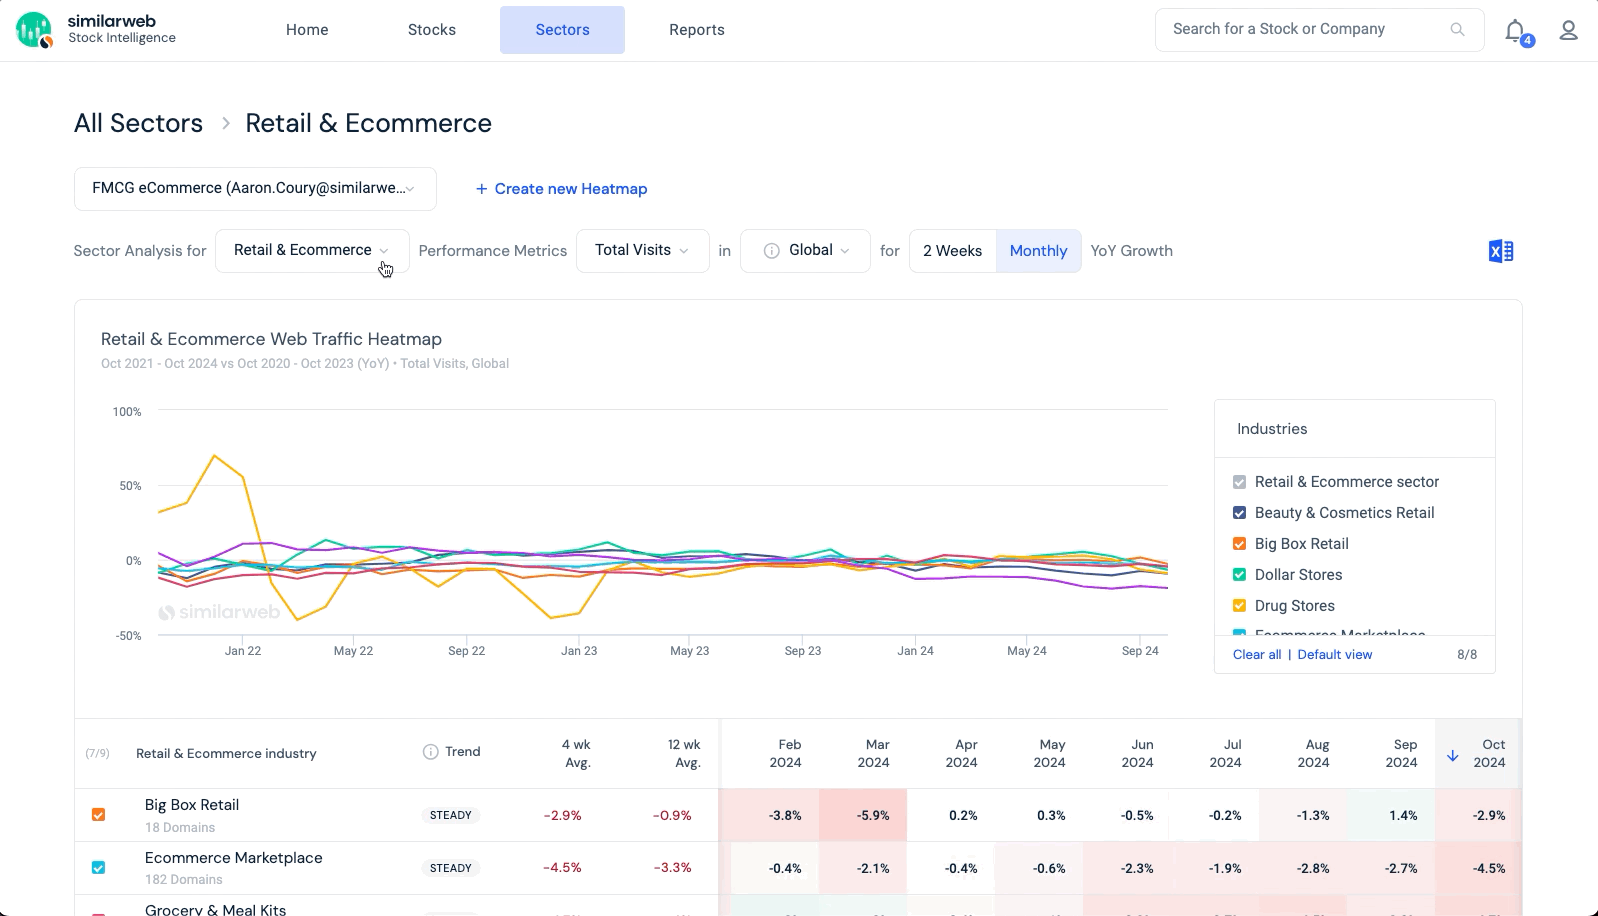Select the 2 Weeks period option

click(x=952, y=251)
